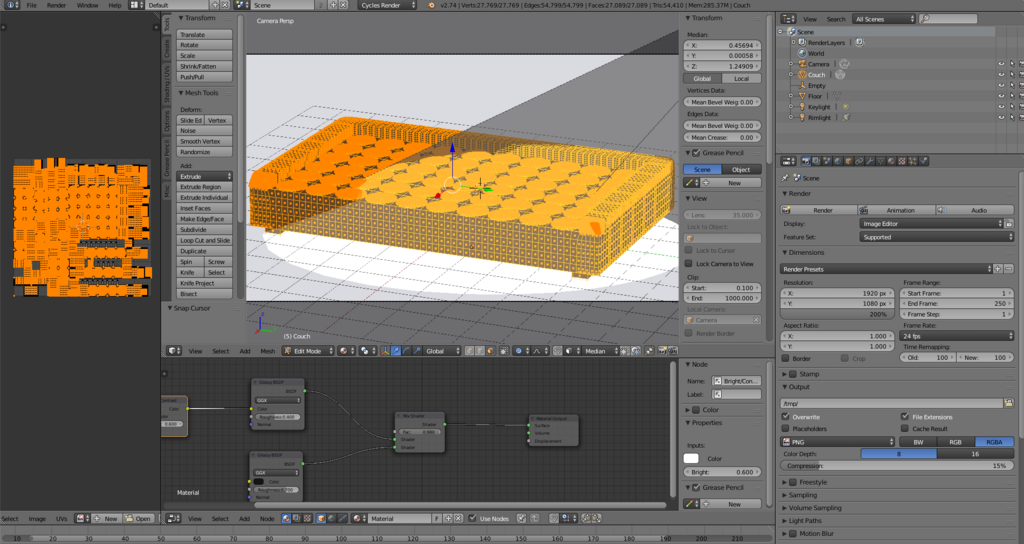Viewport: 1024px width, 544px height.
Task: Click the Animation render button
Action: [895, 210]
